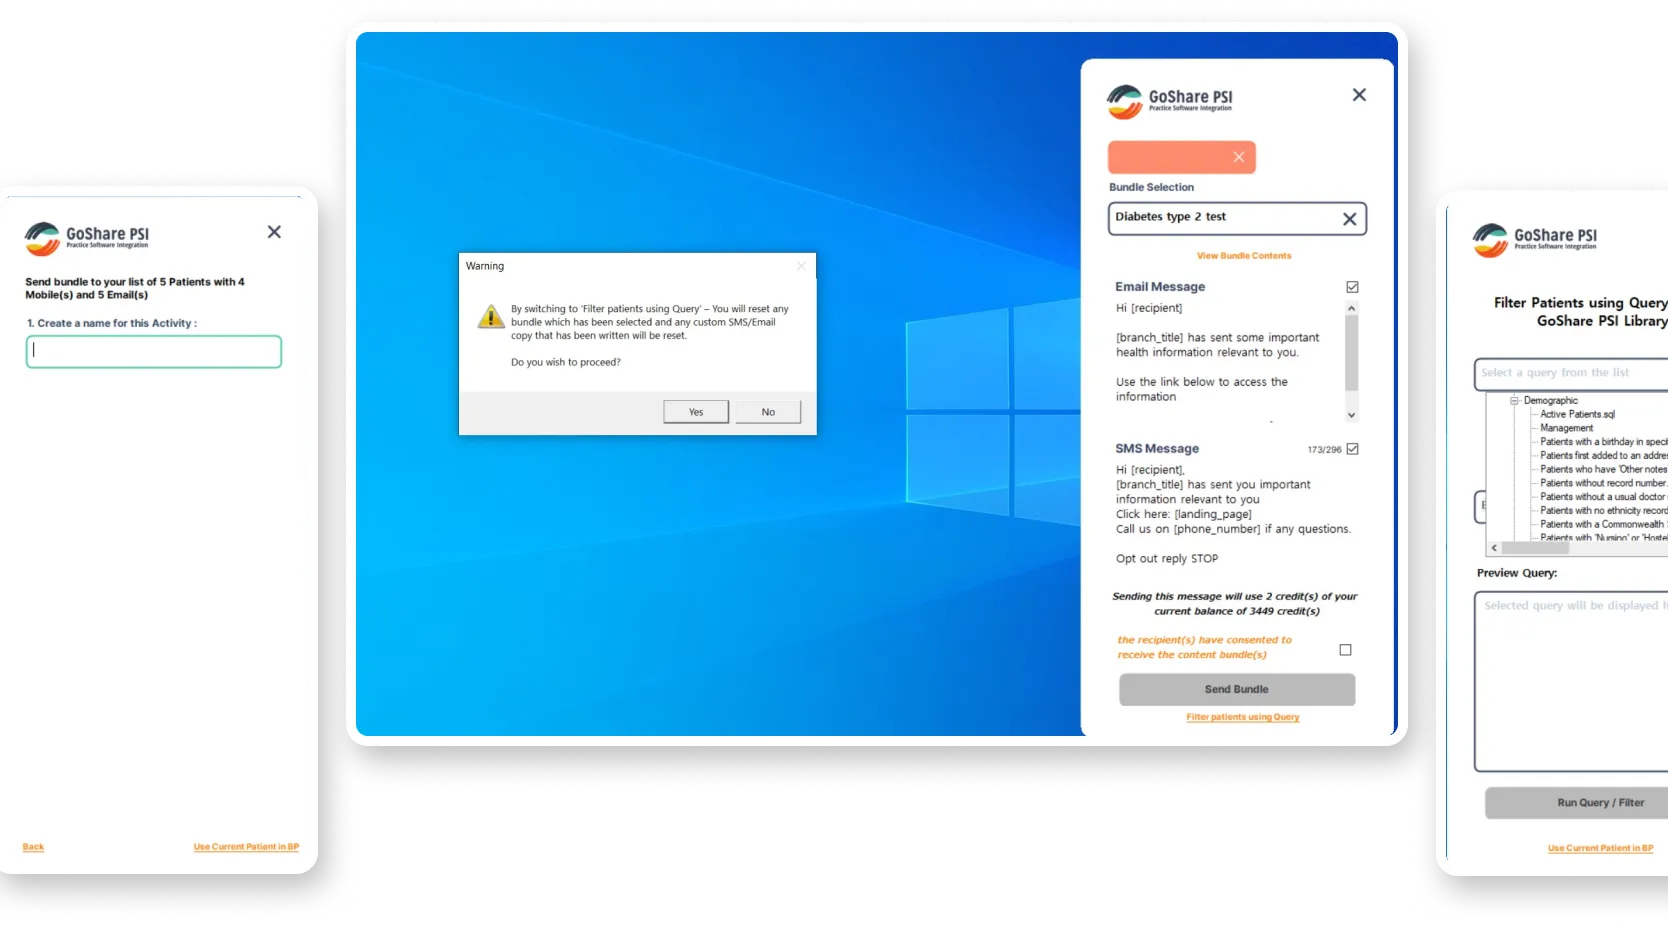Click 'Use Current Patient in BP' in right panel
1668x926 pixels.
click(1600, 848)
